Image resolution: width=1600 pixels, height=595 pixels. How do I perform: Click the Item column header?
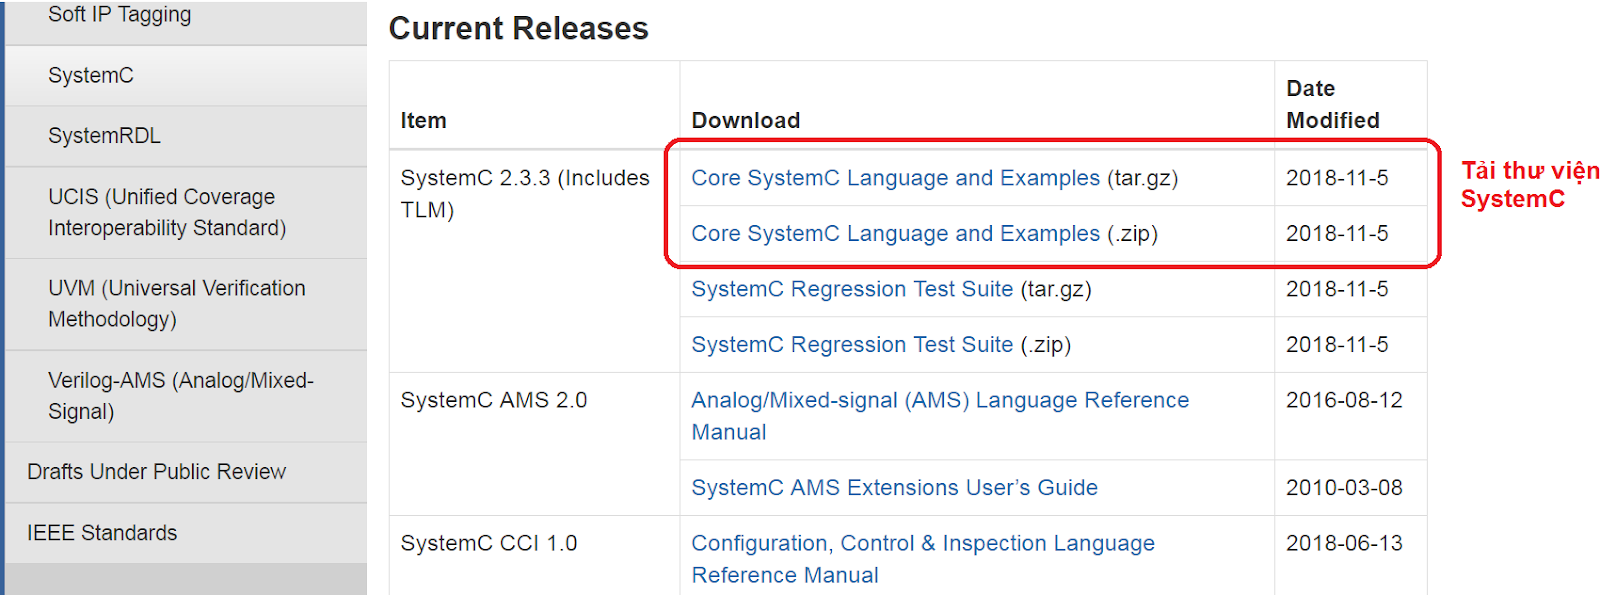pos(423,121)
